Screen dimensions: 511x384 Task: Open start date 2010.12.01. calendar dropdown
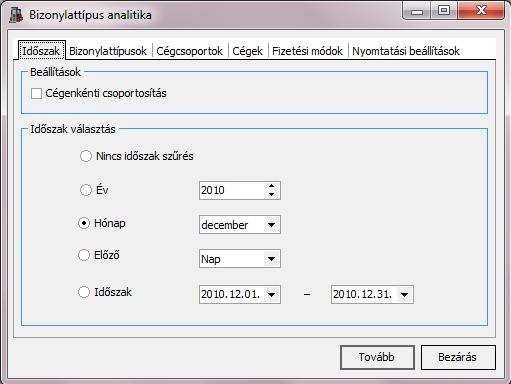(x=271, y=295)
